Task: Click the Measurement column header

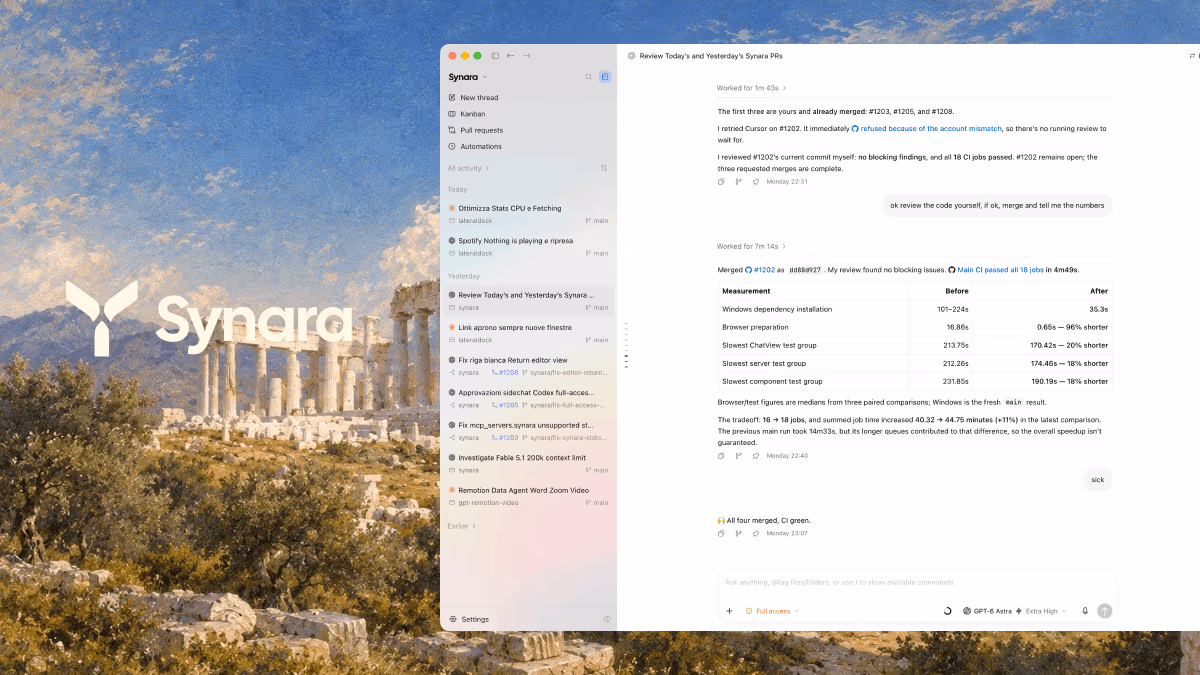Action: 813,291
